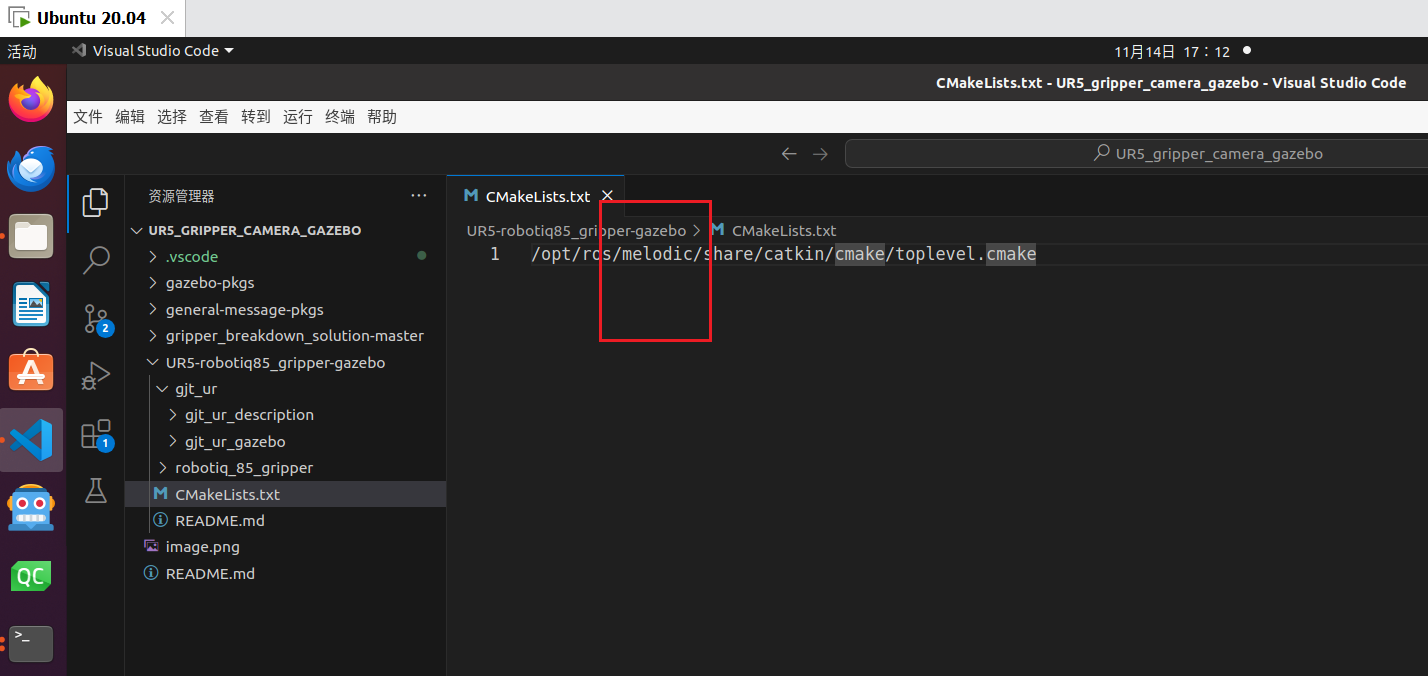Screen dimensions: 1428x676
Task: Expand gripper_breakdown_solution-master folder
Action: tap(153, 336)
